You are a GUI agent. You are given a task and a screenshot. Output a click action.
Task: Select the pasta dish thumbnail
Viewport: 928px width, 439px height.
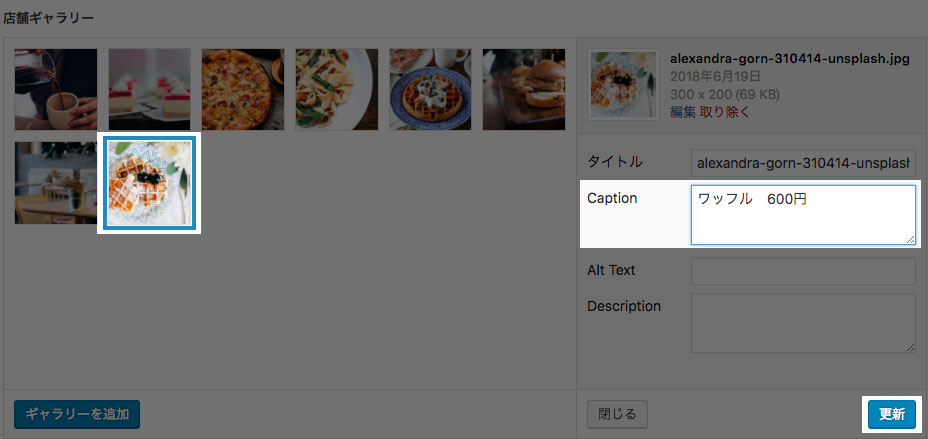(336, 89)
